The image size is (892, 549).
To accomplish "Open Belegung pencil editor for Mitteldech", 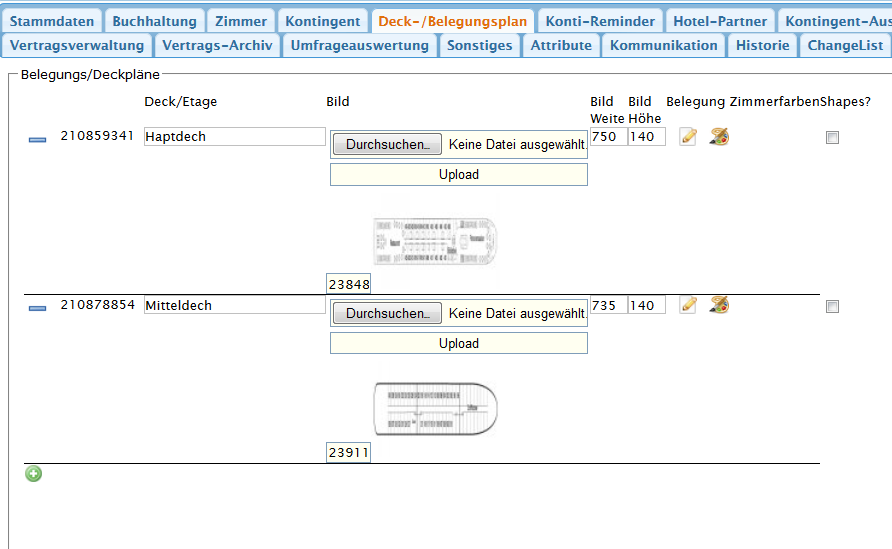I will [688, 305].
